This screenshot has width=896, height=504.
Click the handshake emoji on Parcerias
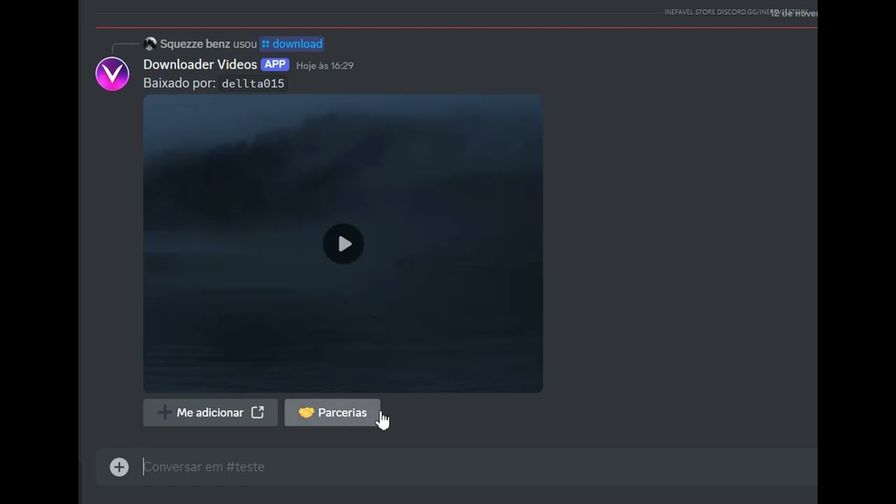pos(306,412)
